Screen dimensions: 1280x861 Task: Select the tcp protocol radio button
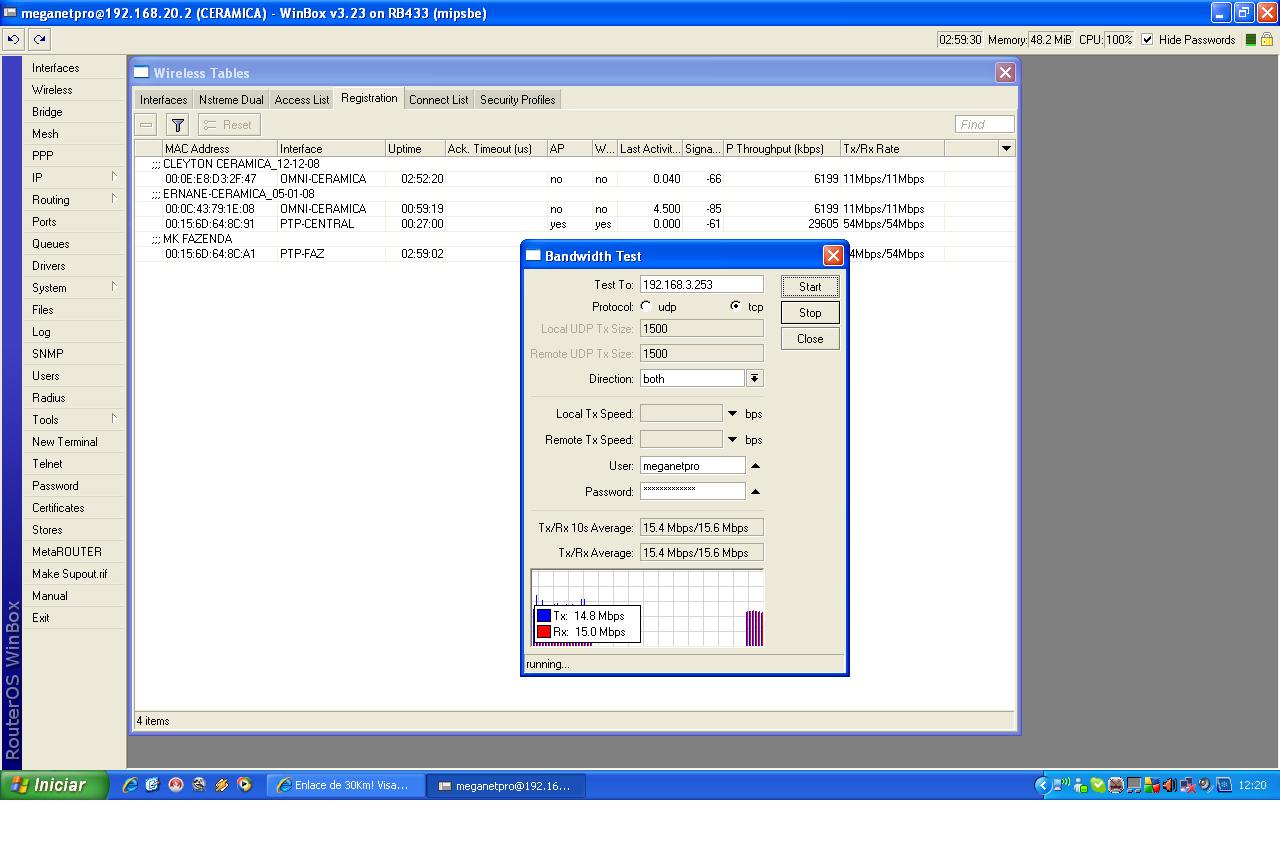point(736,307)
